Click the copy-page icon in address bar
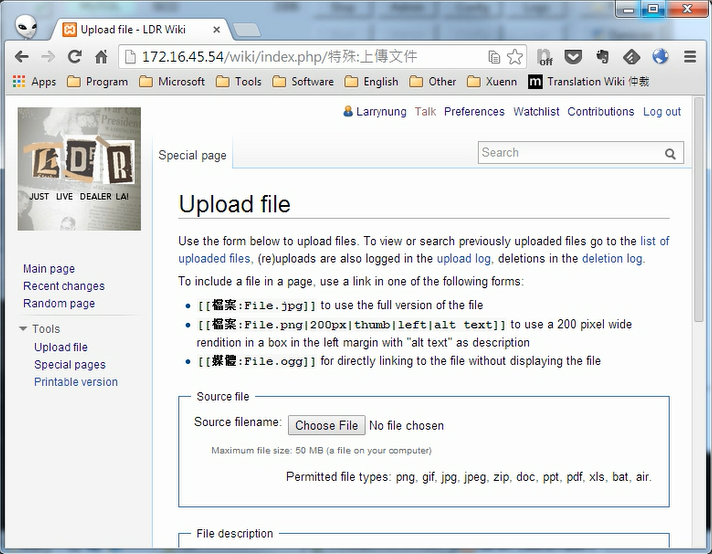Screen dimensions: 712x554 pos(494,57)
